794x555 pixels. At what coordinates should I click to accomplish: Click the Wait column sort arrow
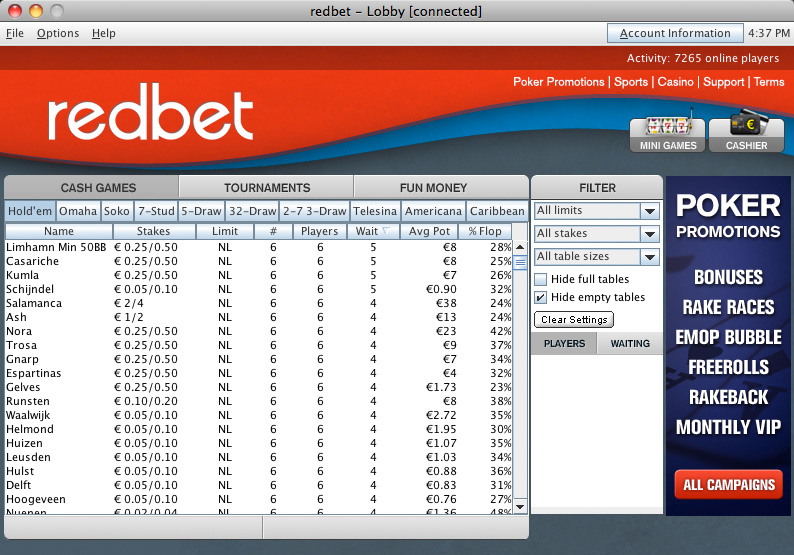pos(386,231)
